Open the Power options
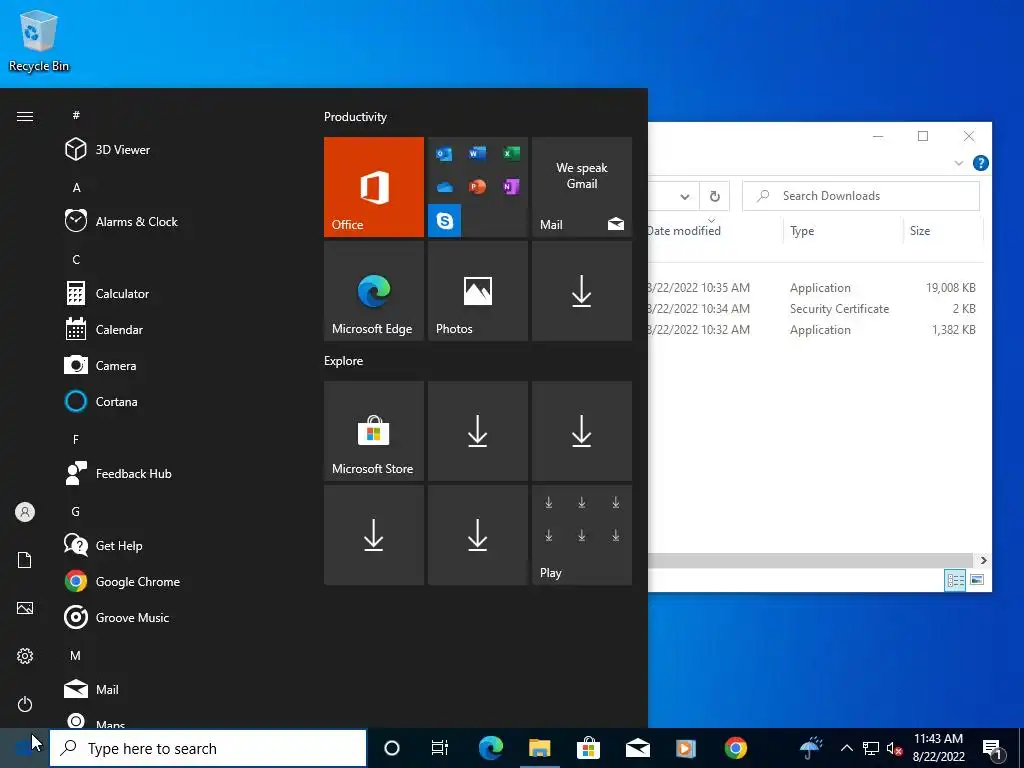The height and width of the screenshot is (768, 1024). pos(25,704)
